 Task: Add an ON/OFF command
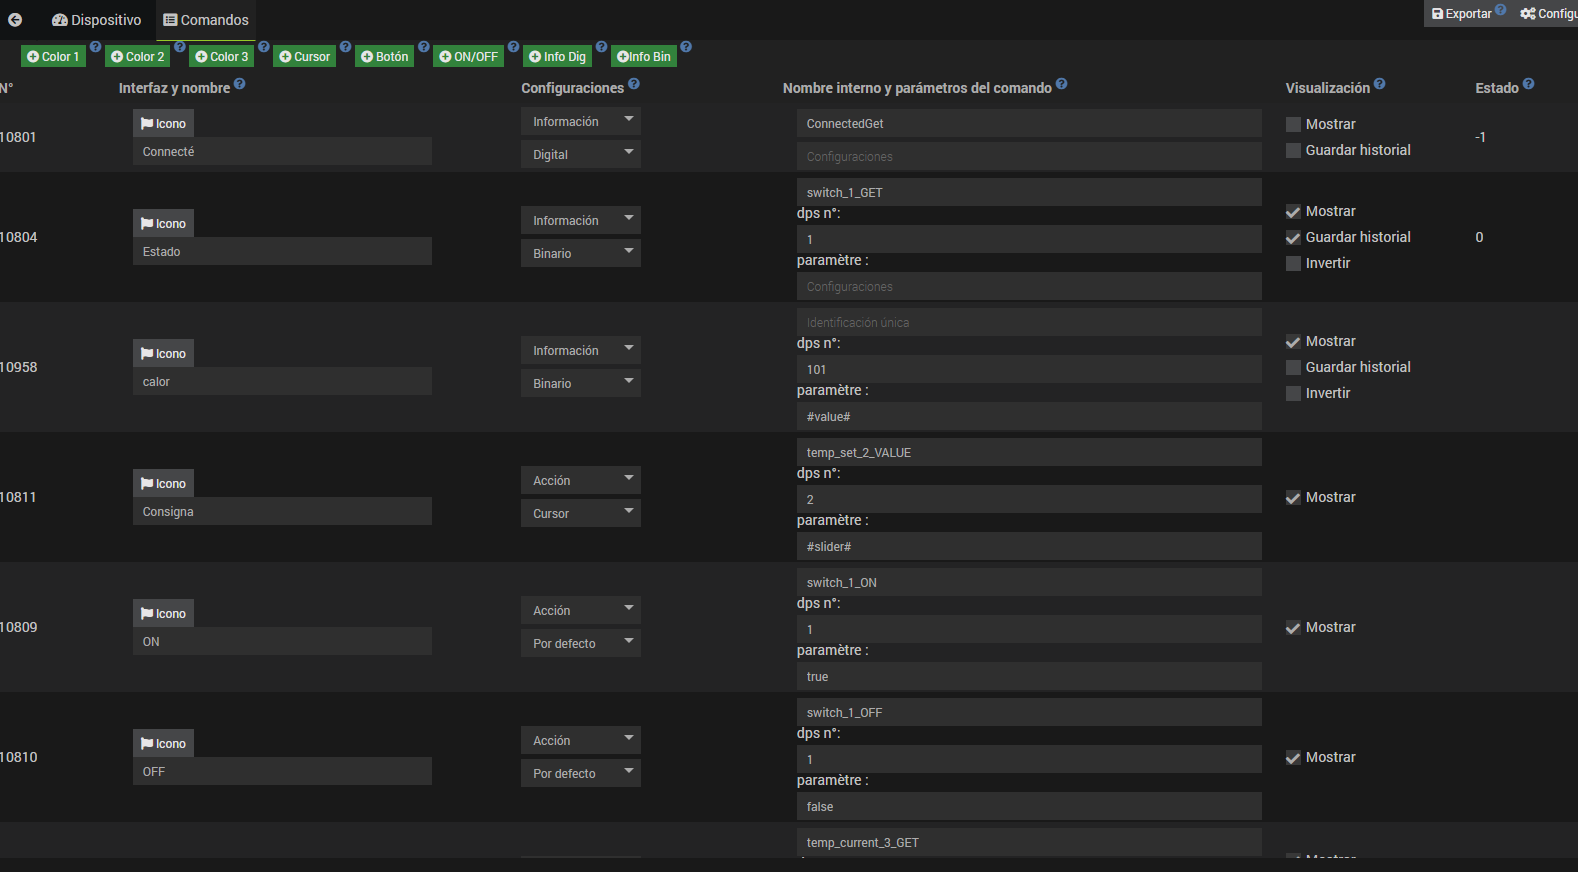pyautogui.click(x=469, y=57)
